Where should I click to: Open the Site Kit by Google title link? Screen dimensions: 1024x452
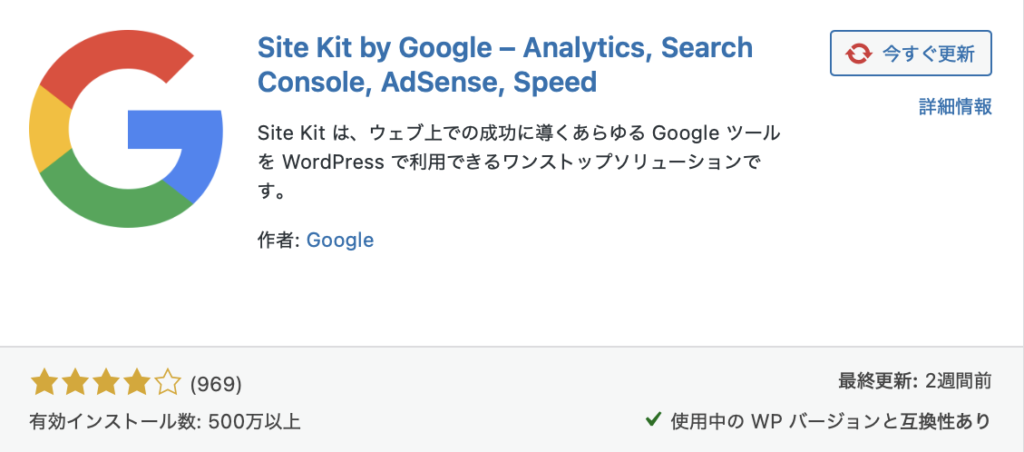[x=505, y=63]
